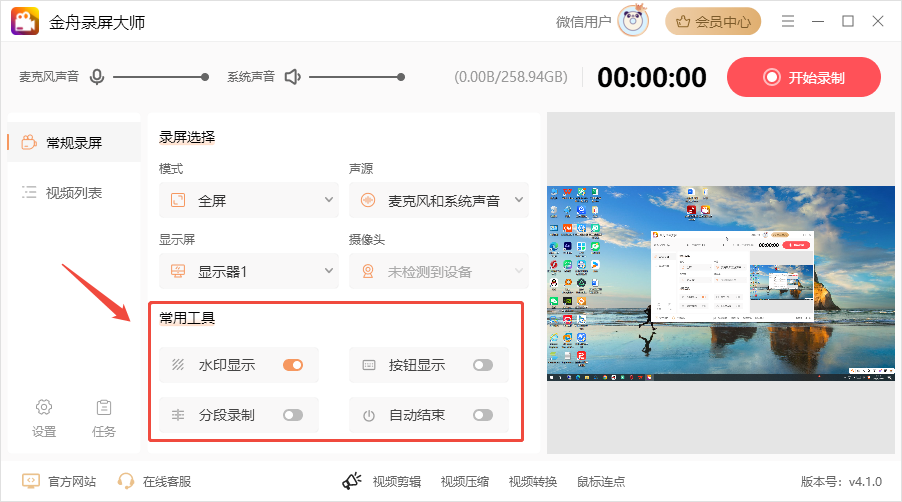Viewport: 902px width, 502px height.
Task: Enable the 按钮显示 toggle
Action: [x=483, y=365]
